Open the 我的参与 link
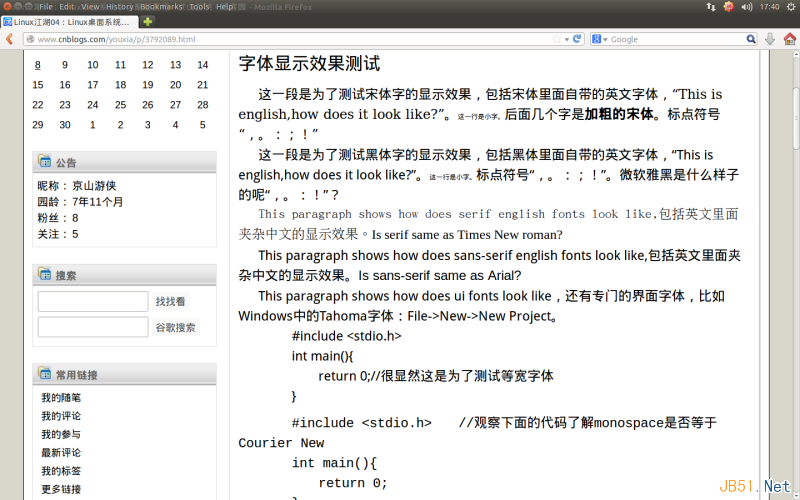The height and width of the screenshot is (500, 800). 61,434
